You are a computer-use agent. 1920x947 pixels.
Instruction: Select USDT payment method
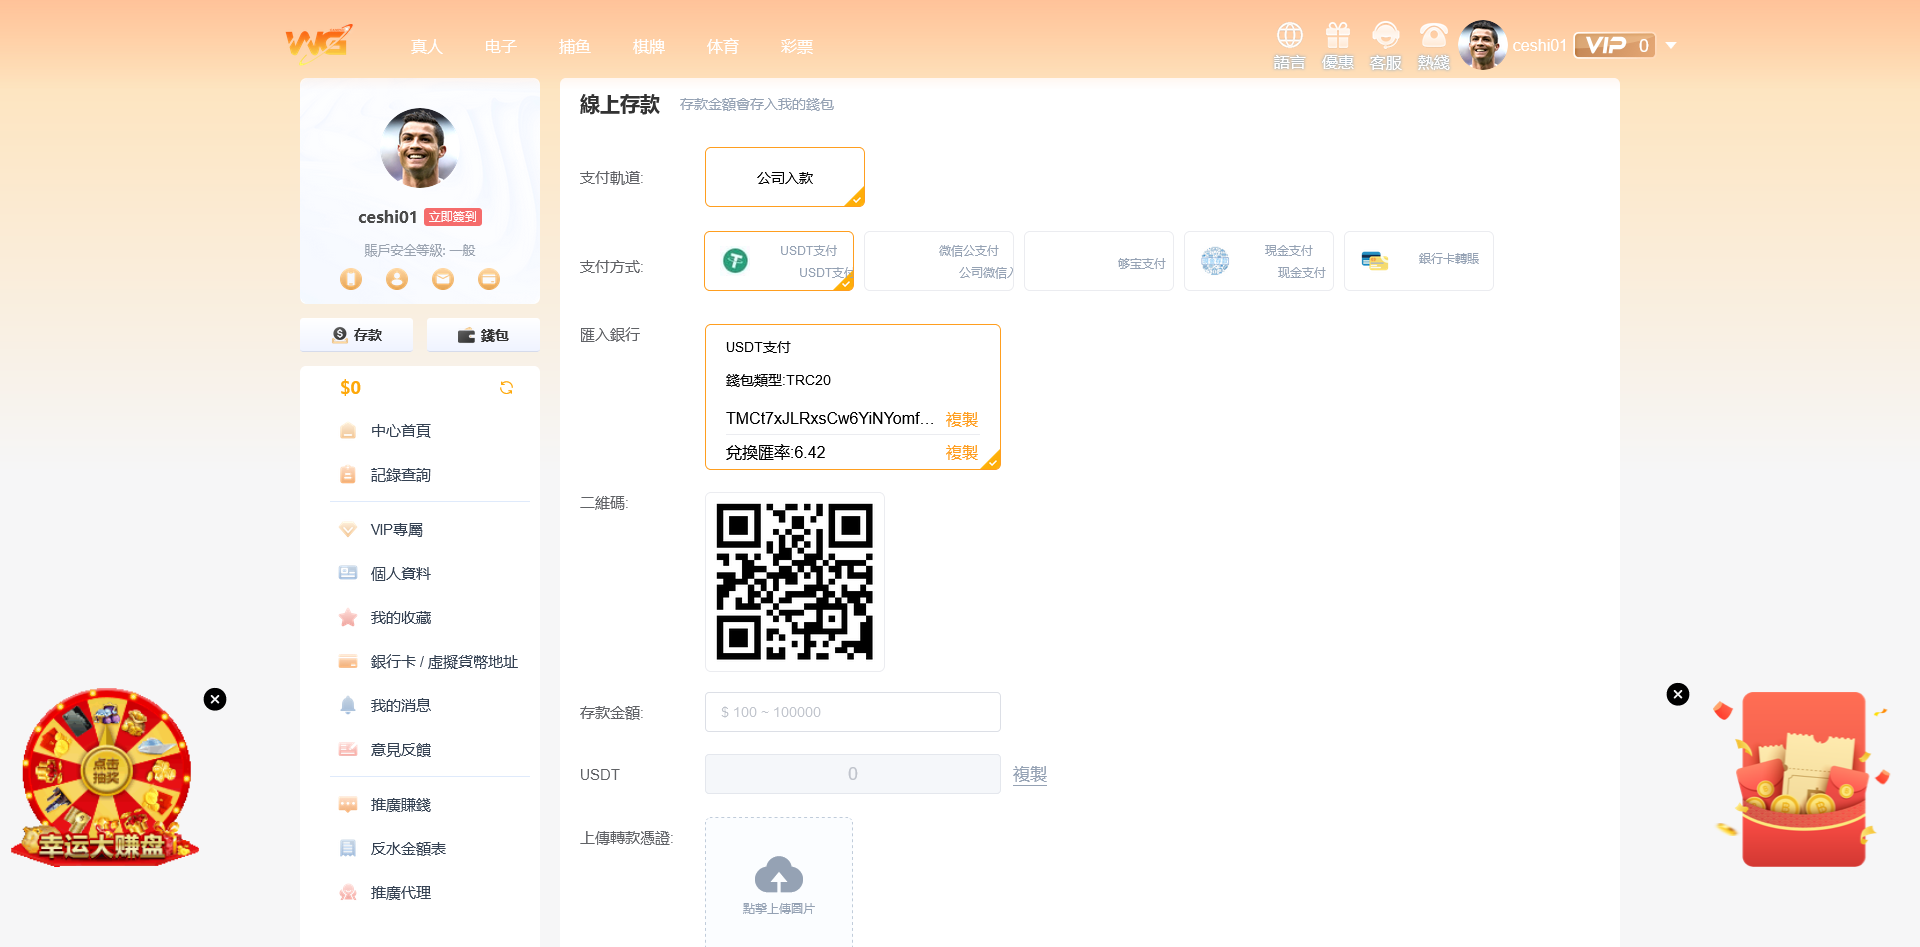coord(778,261)
